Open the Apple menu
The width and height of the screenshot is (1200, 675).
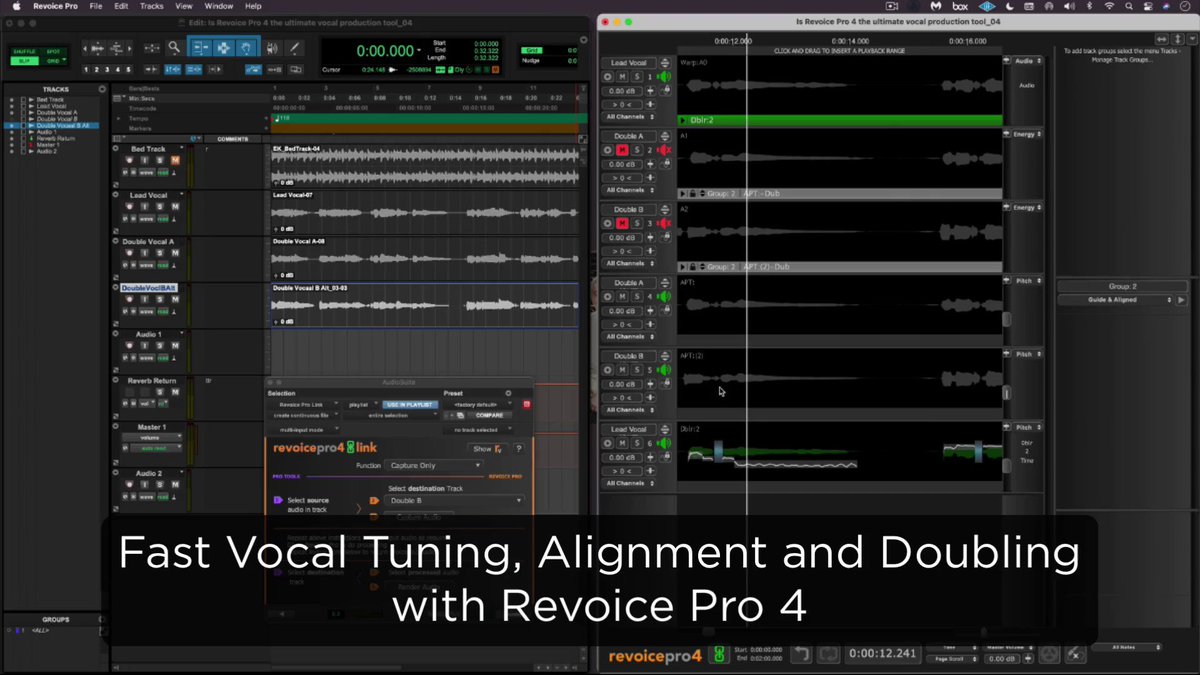pos(16,6)
